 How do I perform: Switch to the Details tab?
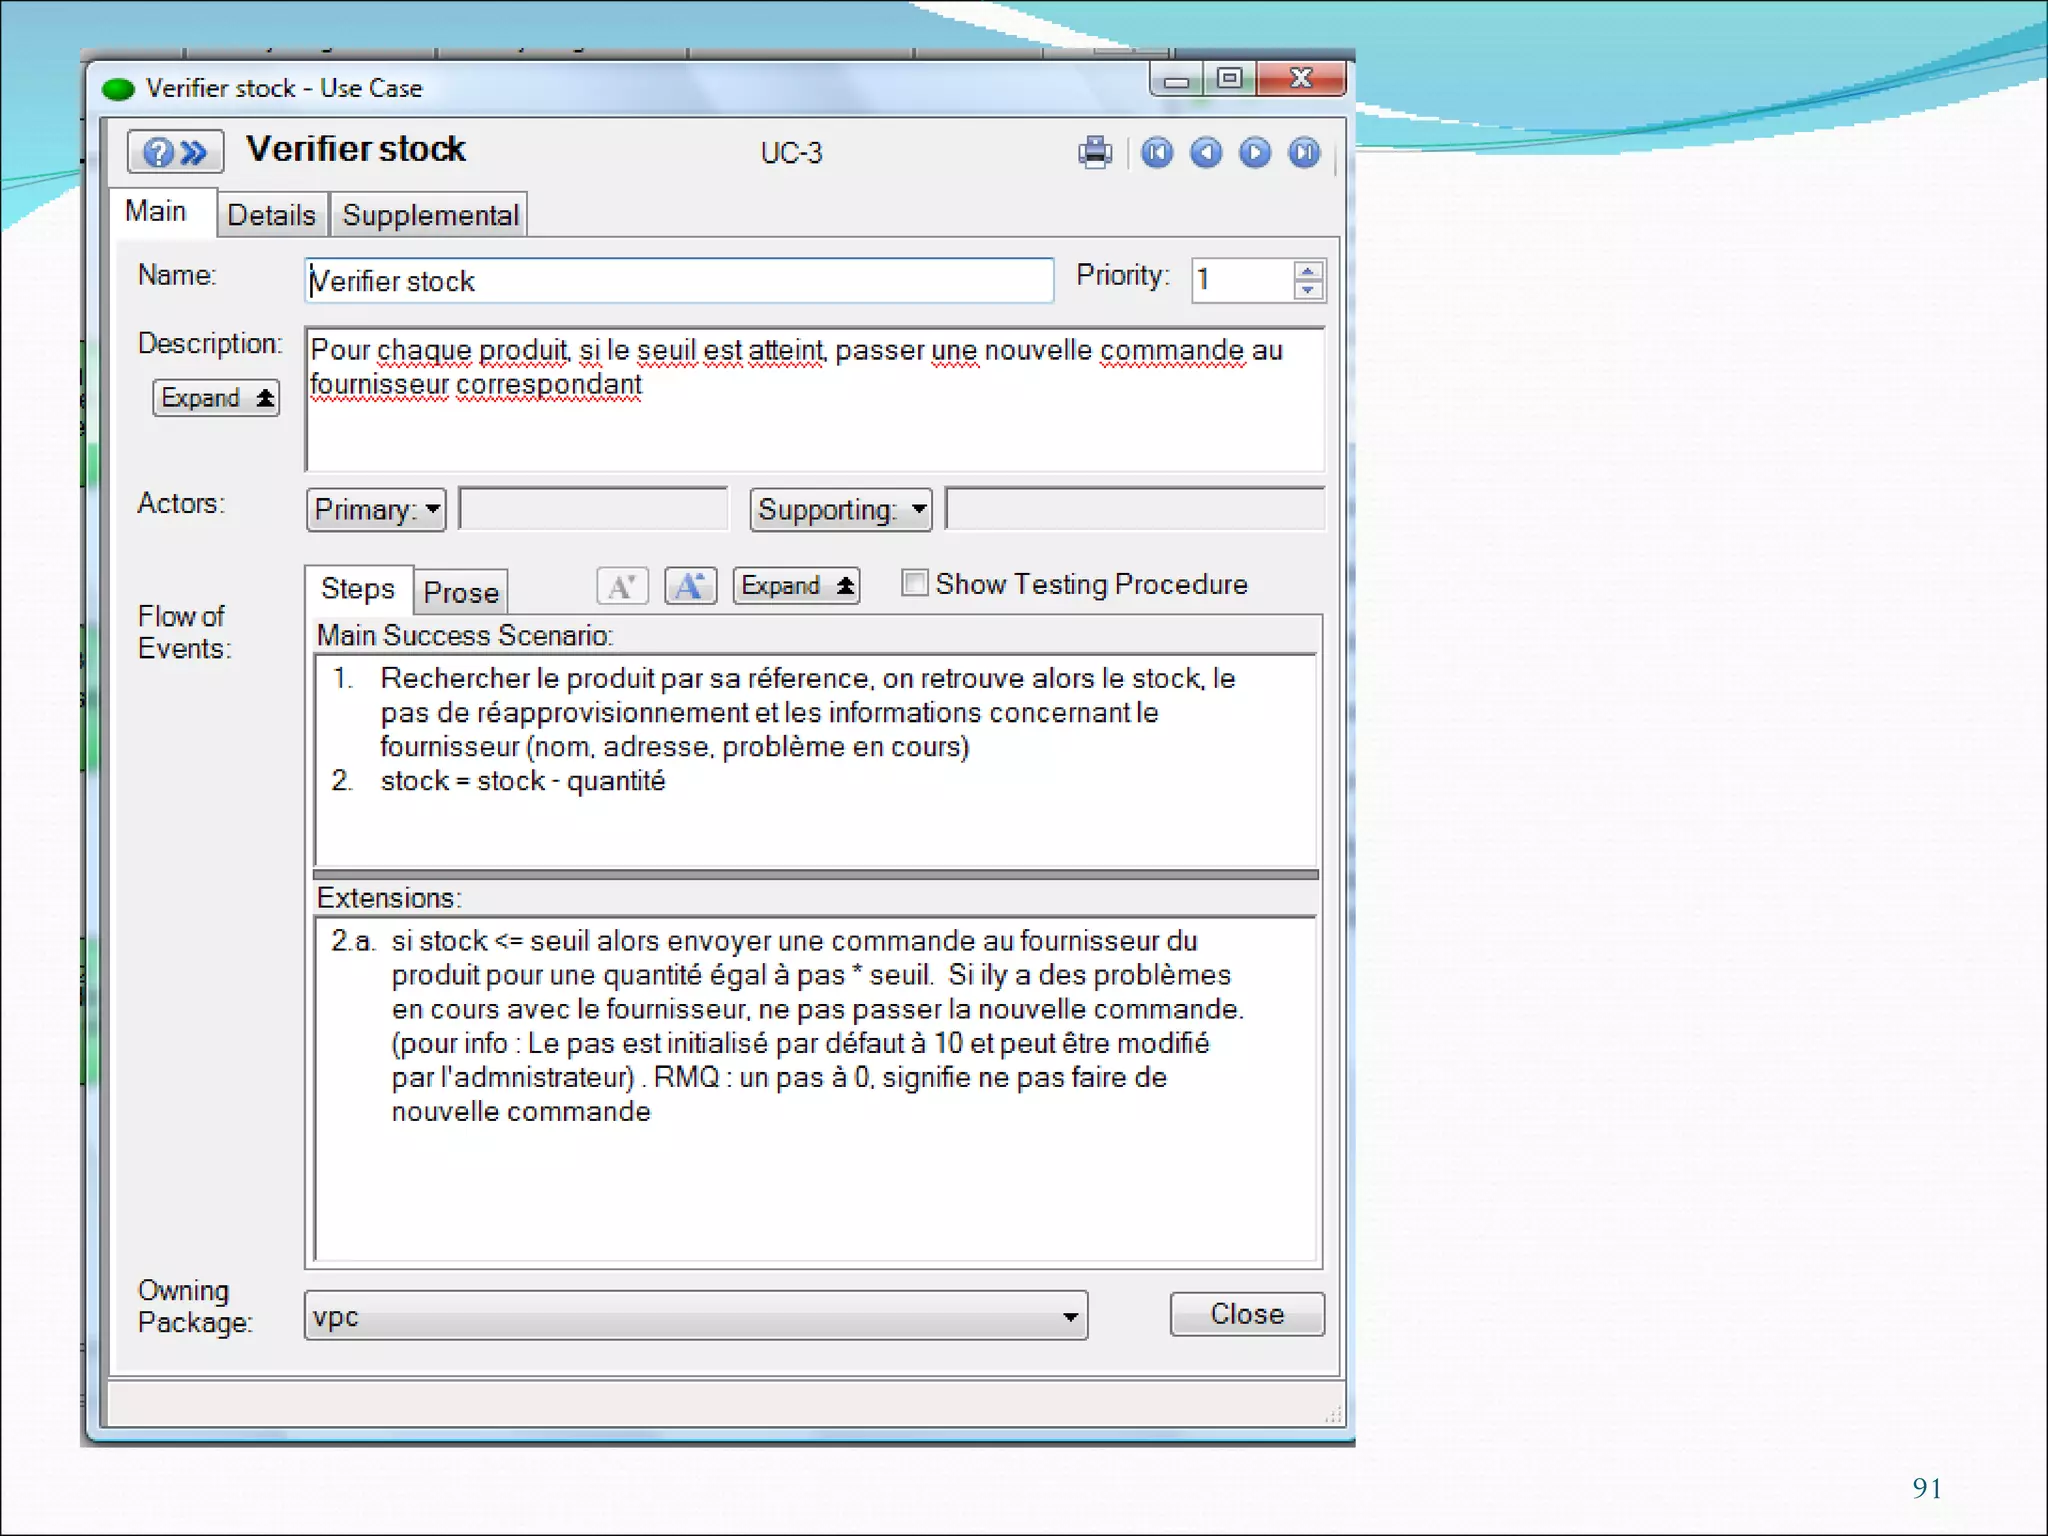pyautogui.click(x=271, y=215)
